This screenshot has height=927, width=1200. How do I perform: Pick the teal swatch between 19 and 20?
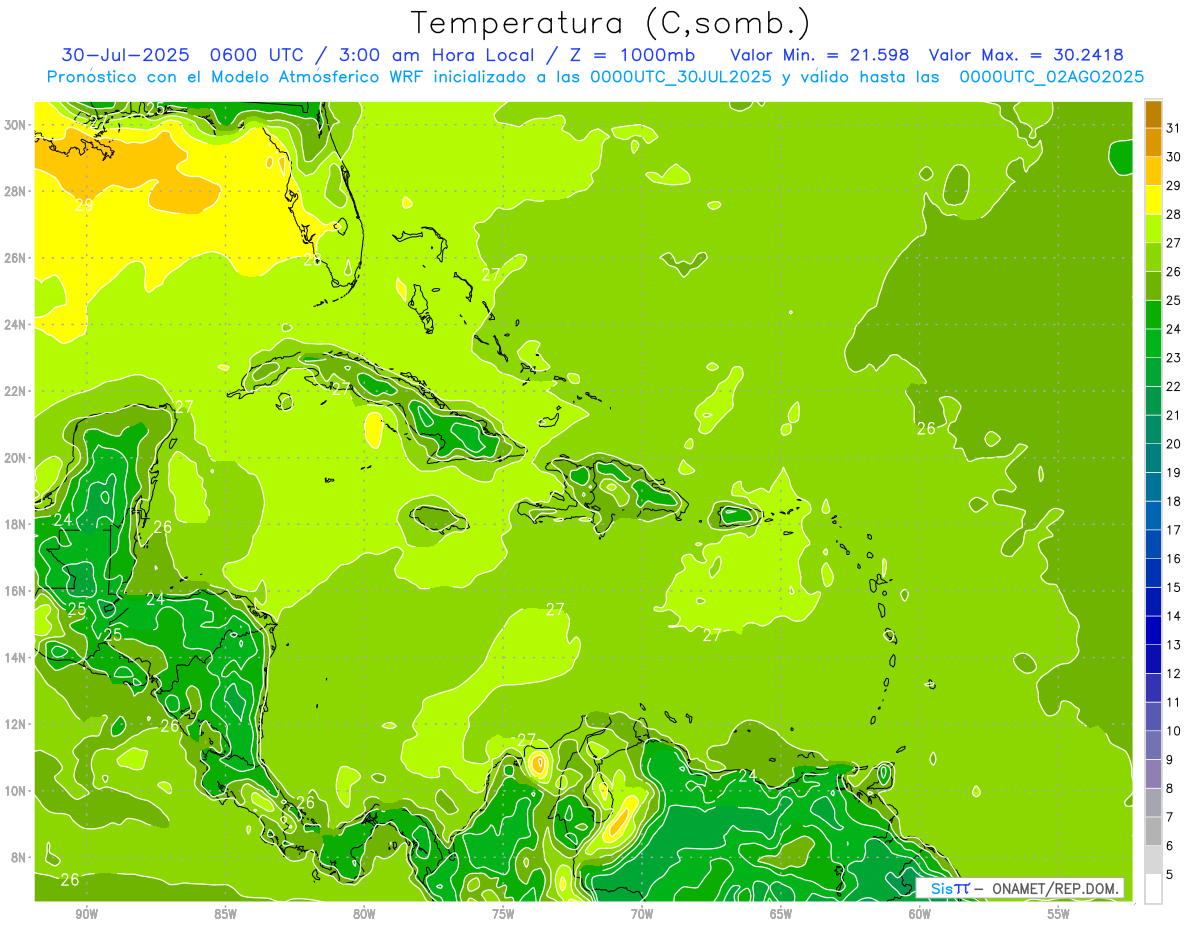(1154, 458)
